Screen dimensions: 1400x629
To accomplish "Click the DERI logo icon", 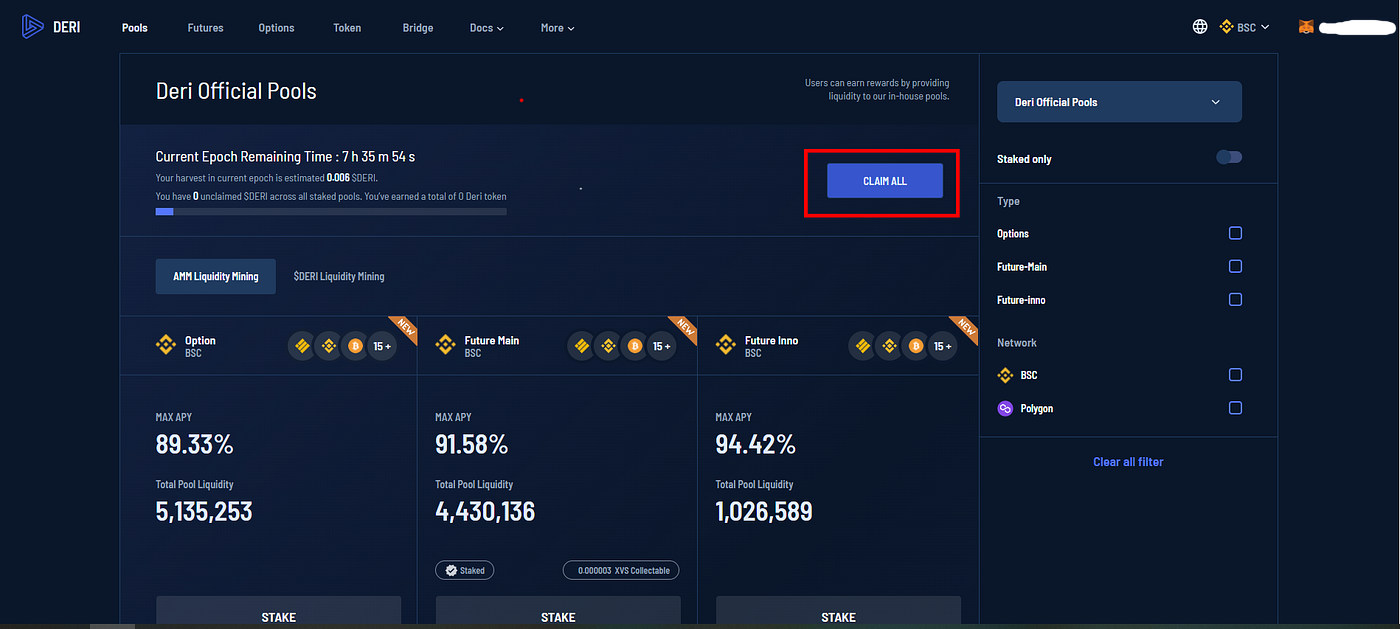I will click(x=33, y=27).
